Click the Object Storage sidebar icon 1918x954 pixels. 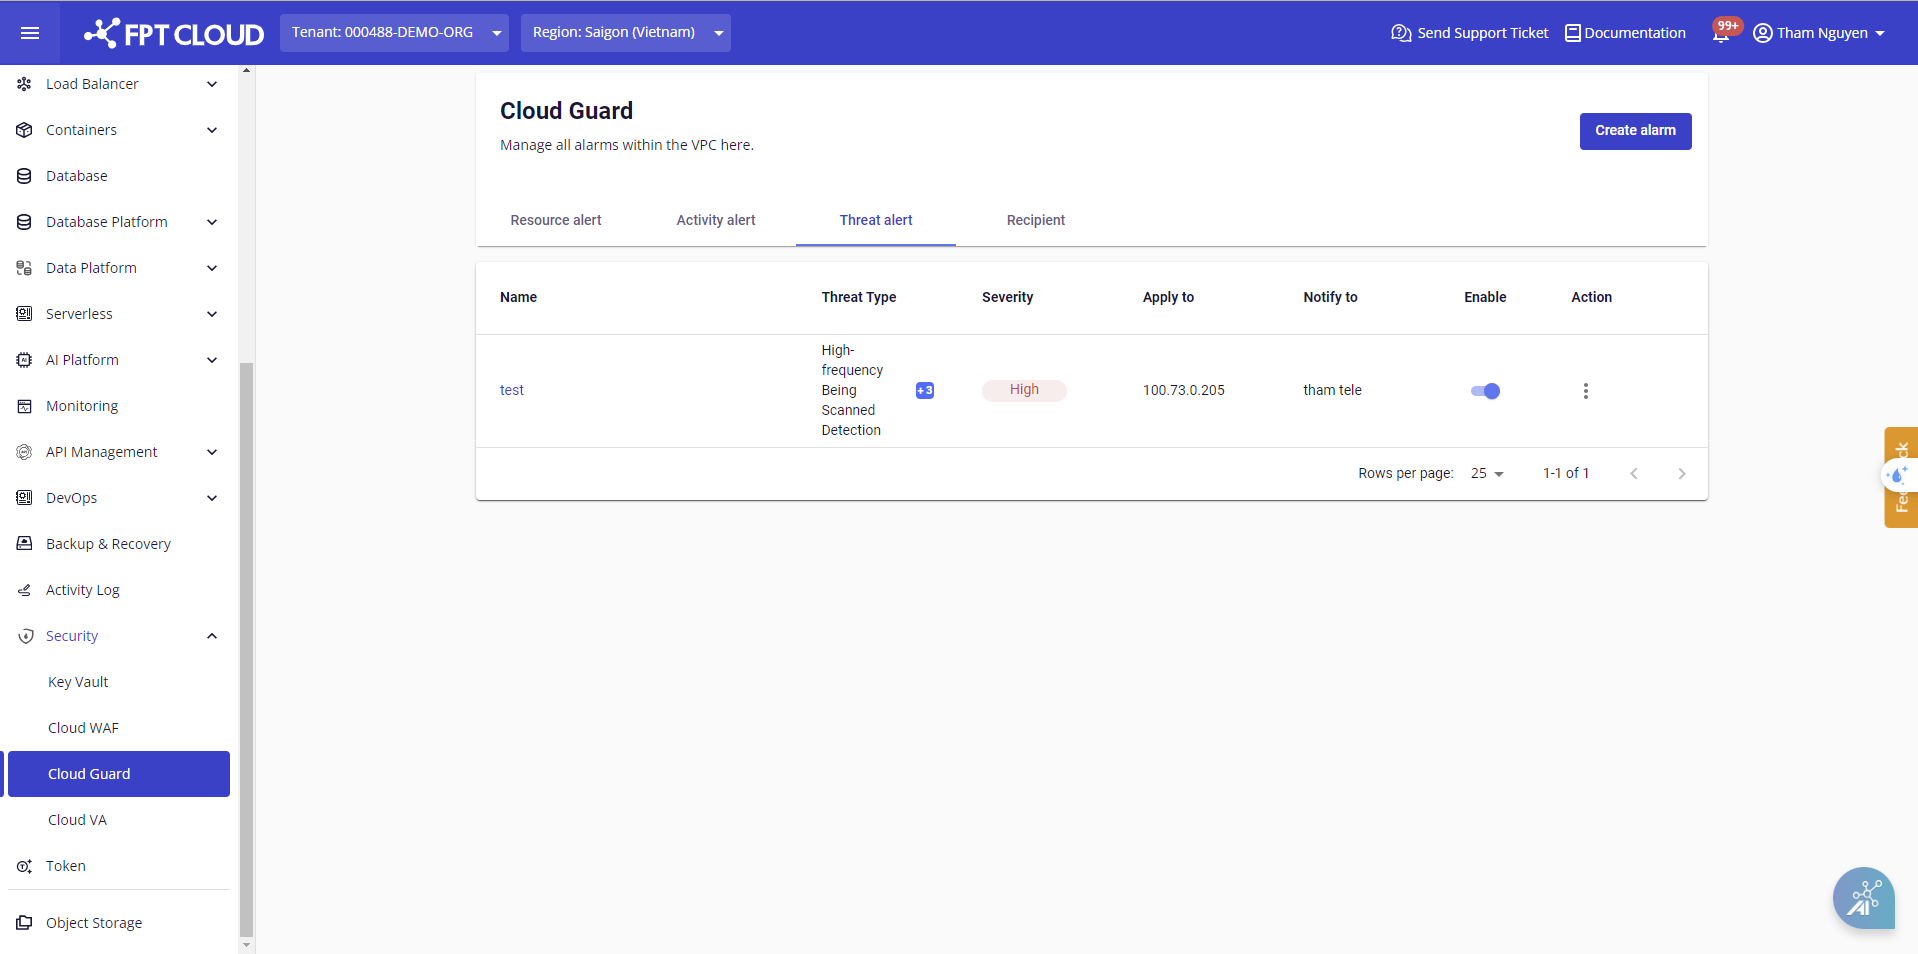(25, 923)
